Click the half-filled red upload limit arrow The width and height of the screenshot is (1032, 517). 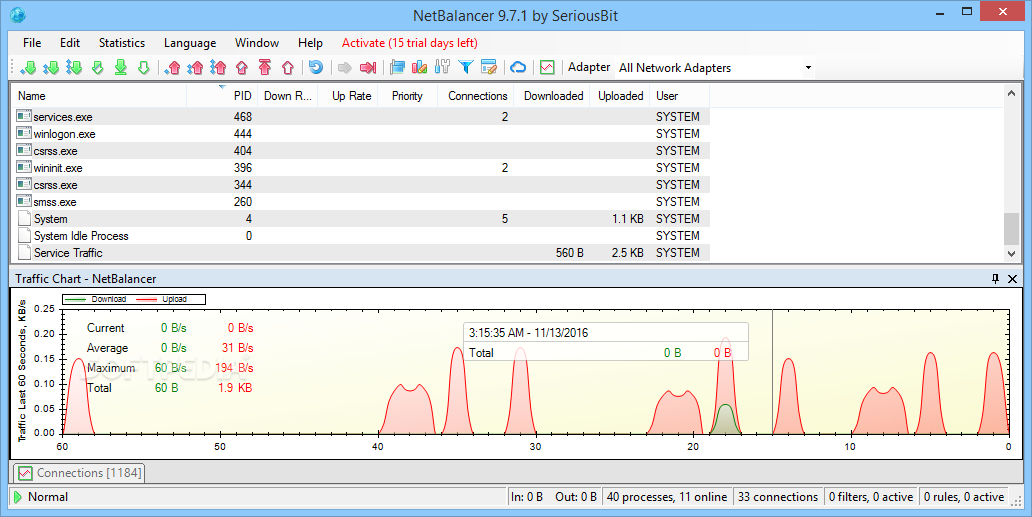[242, 67]
